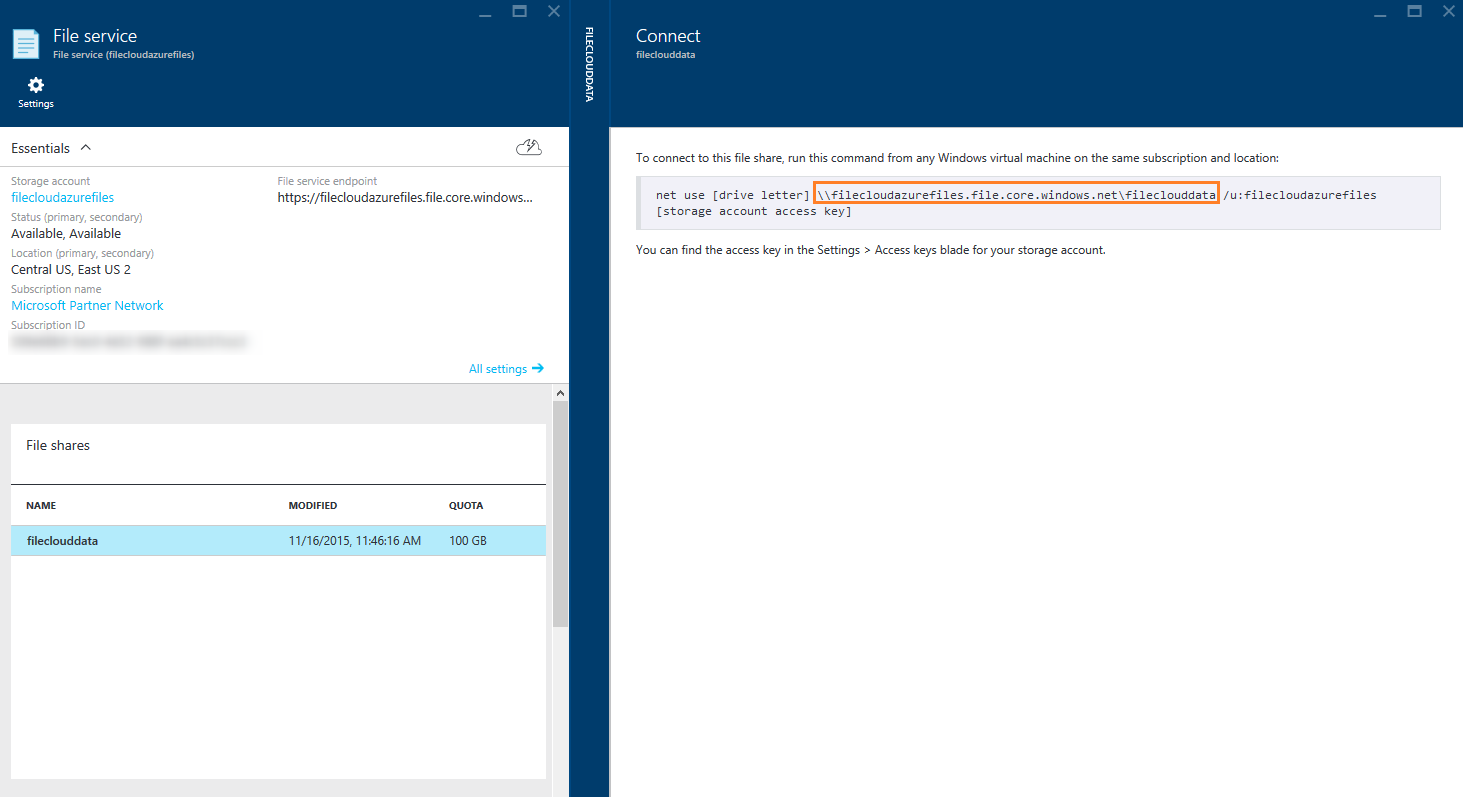The height and width of the screenshot is (797, 1463).
Task: Sort file shares by QUOTA column
Action: pos(466,506)
